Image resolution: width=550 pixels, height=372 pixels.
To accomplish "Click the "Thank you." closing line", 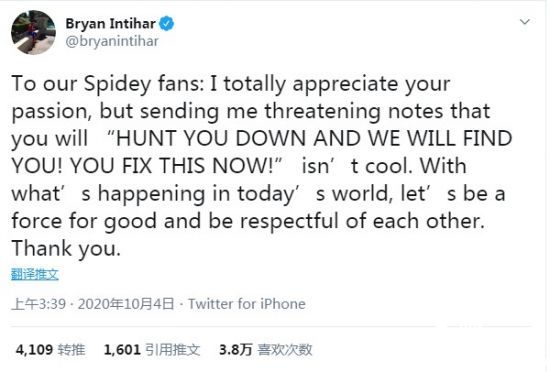I will coord(66,249).
